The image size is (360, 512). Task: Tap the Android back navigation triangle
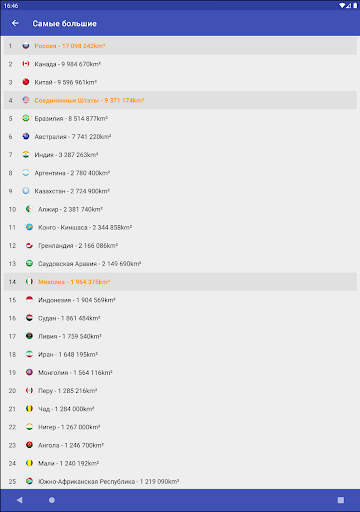click(19, 500)
